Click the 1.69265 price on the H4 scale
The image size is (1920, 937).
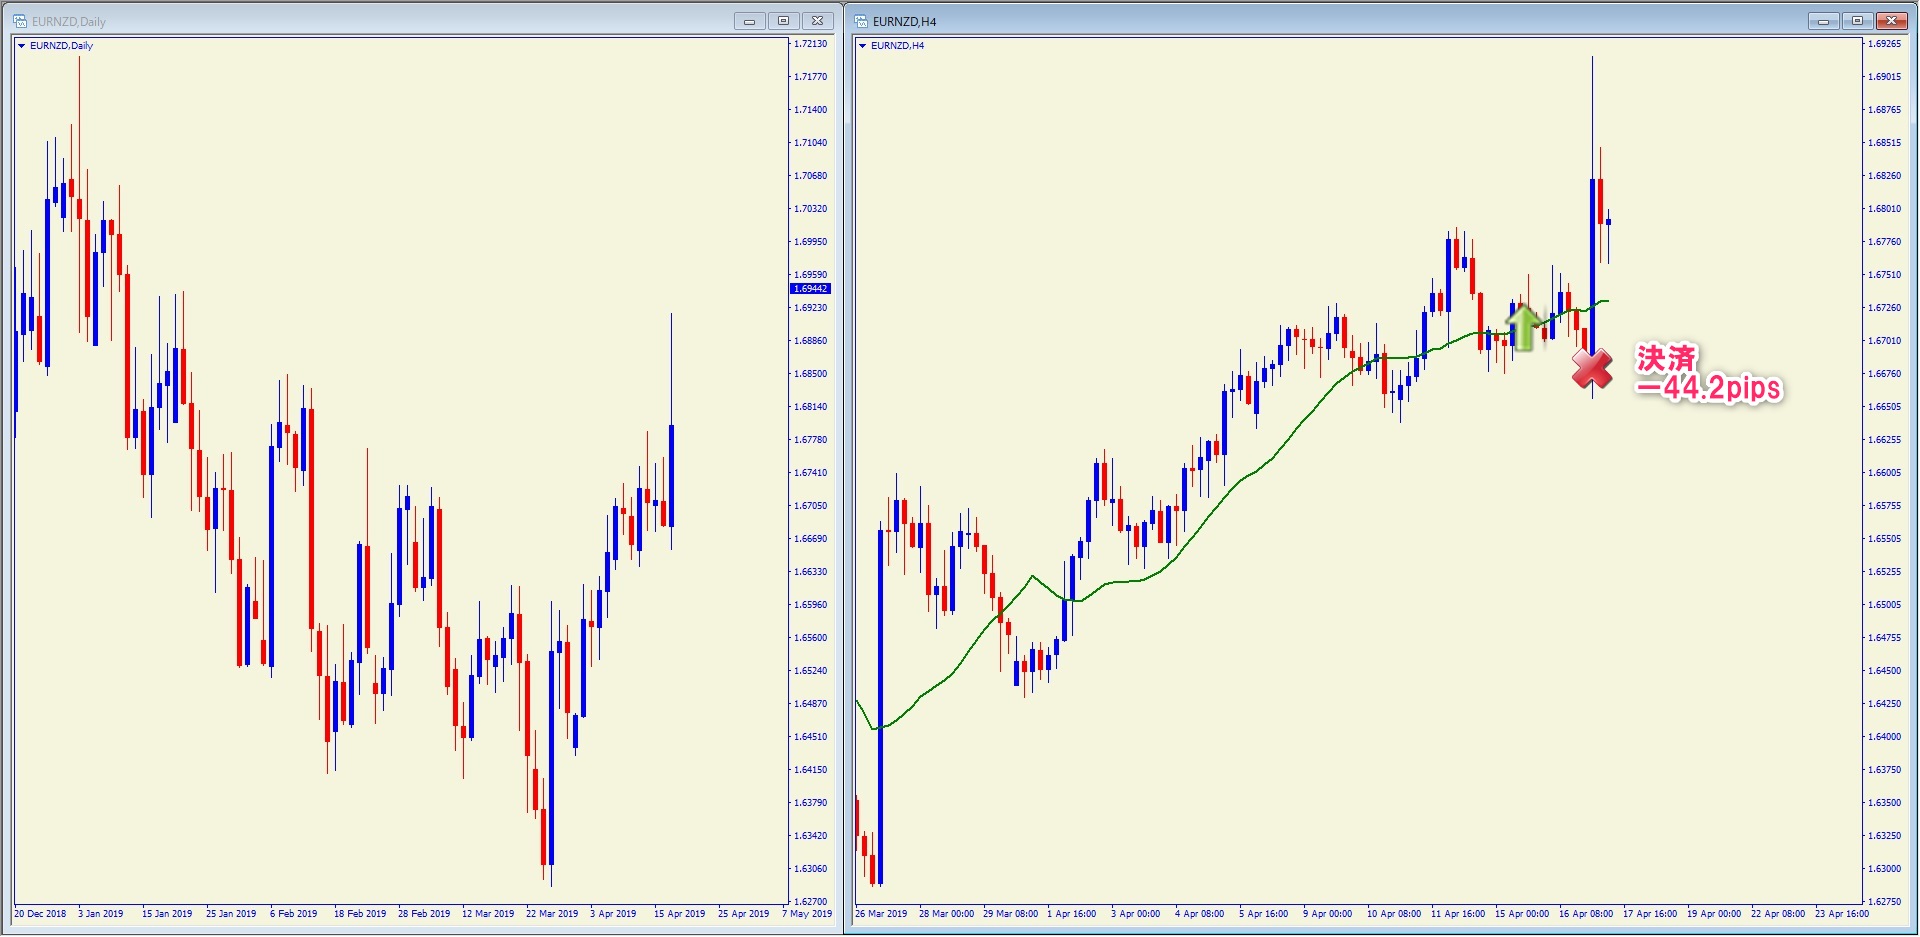click(1885, 44)
